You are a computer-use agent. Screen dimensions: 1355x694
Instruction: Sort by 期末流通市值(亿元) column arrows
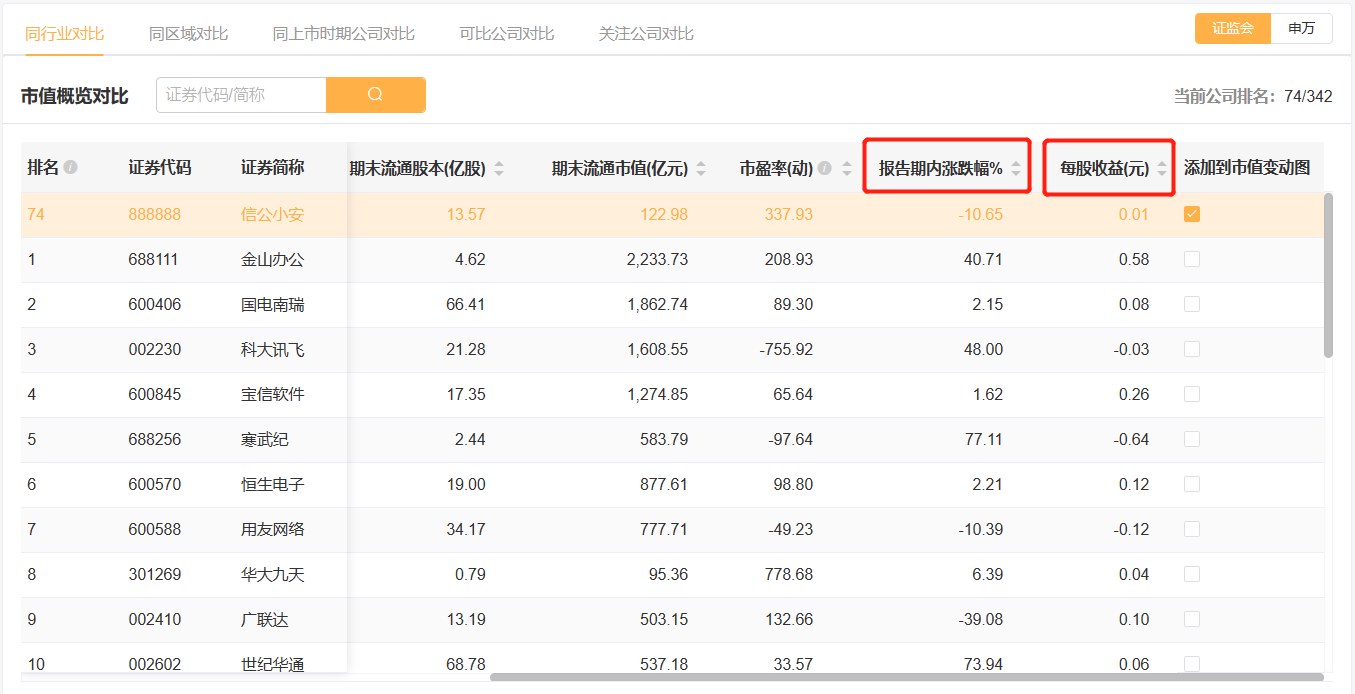[x=701, y=169]
